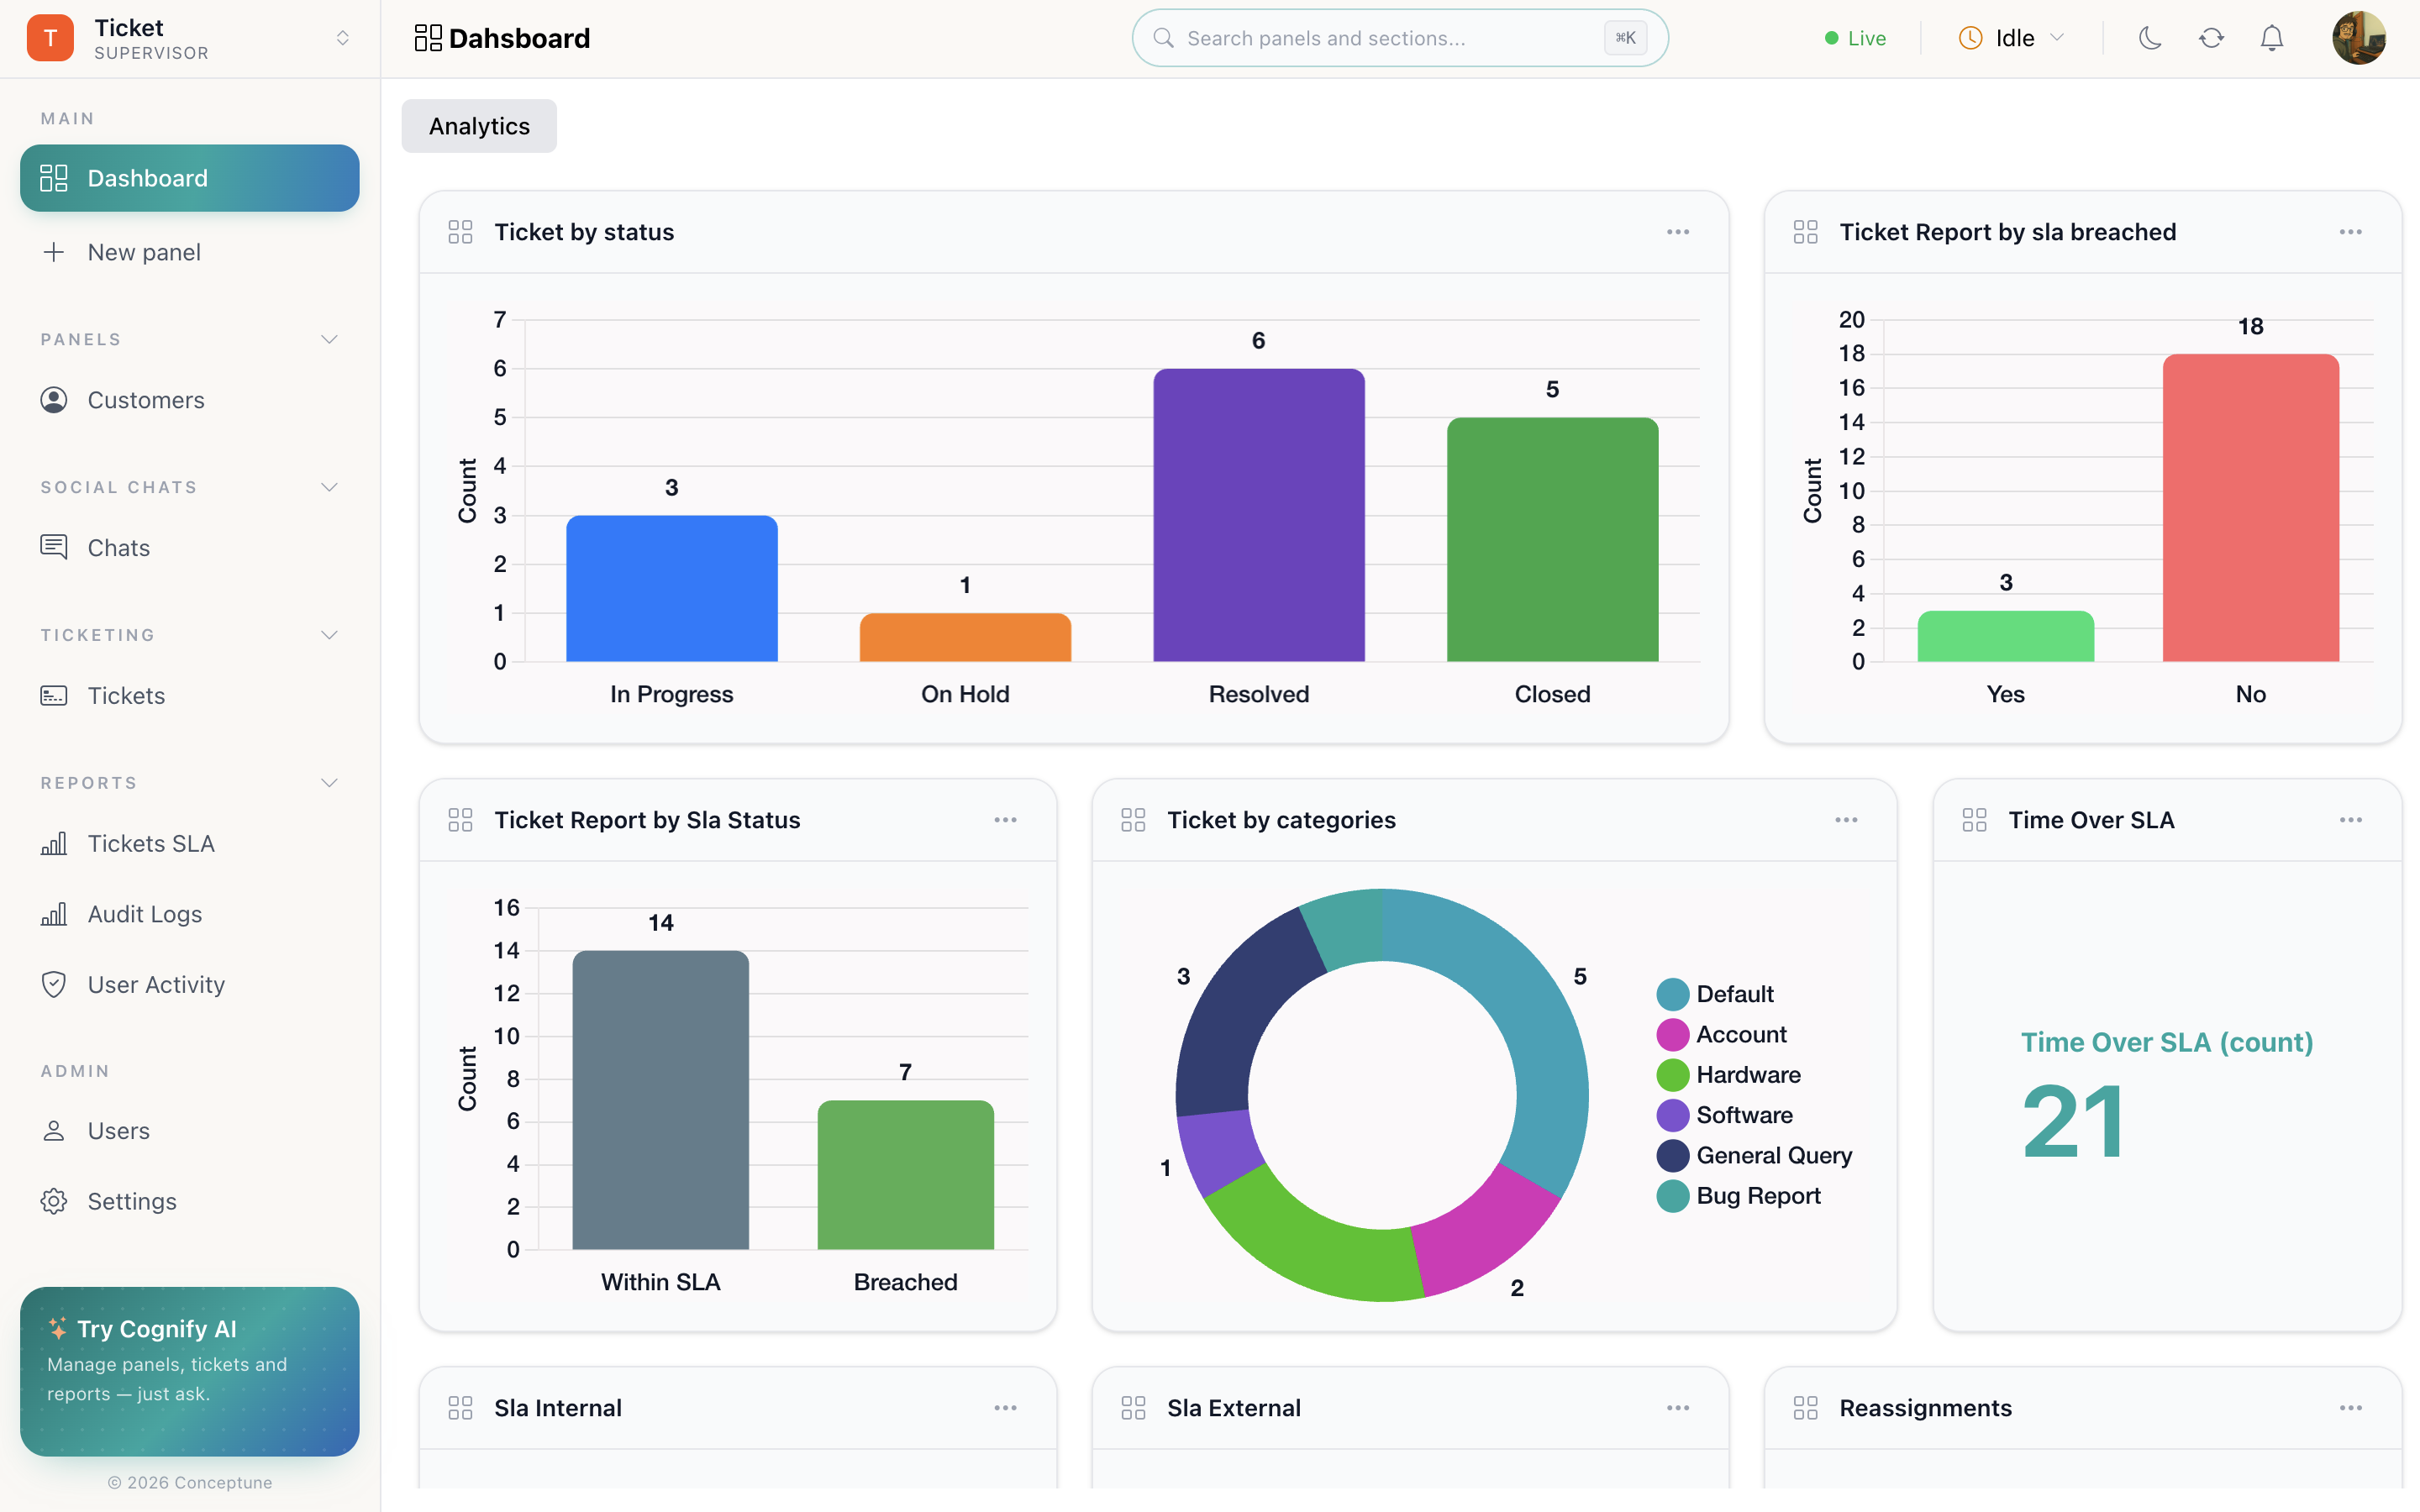
Task: Click the Time Over SLA panel grid icon
Action: pos(1974,820)
